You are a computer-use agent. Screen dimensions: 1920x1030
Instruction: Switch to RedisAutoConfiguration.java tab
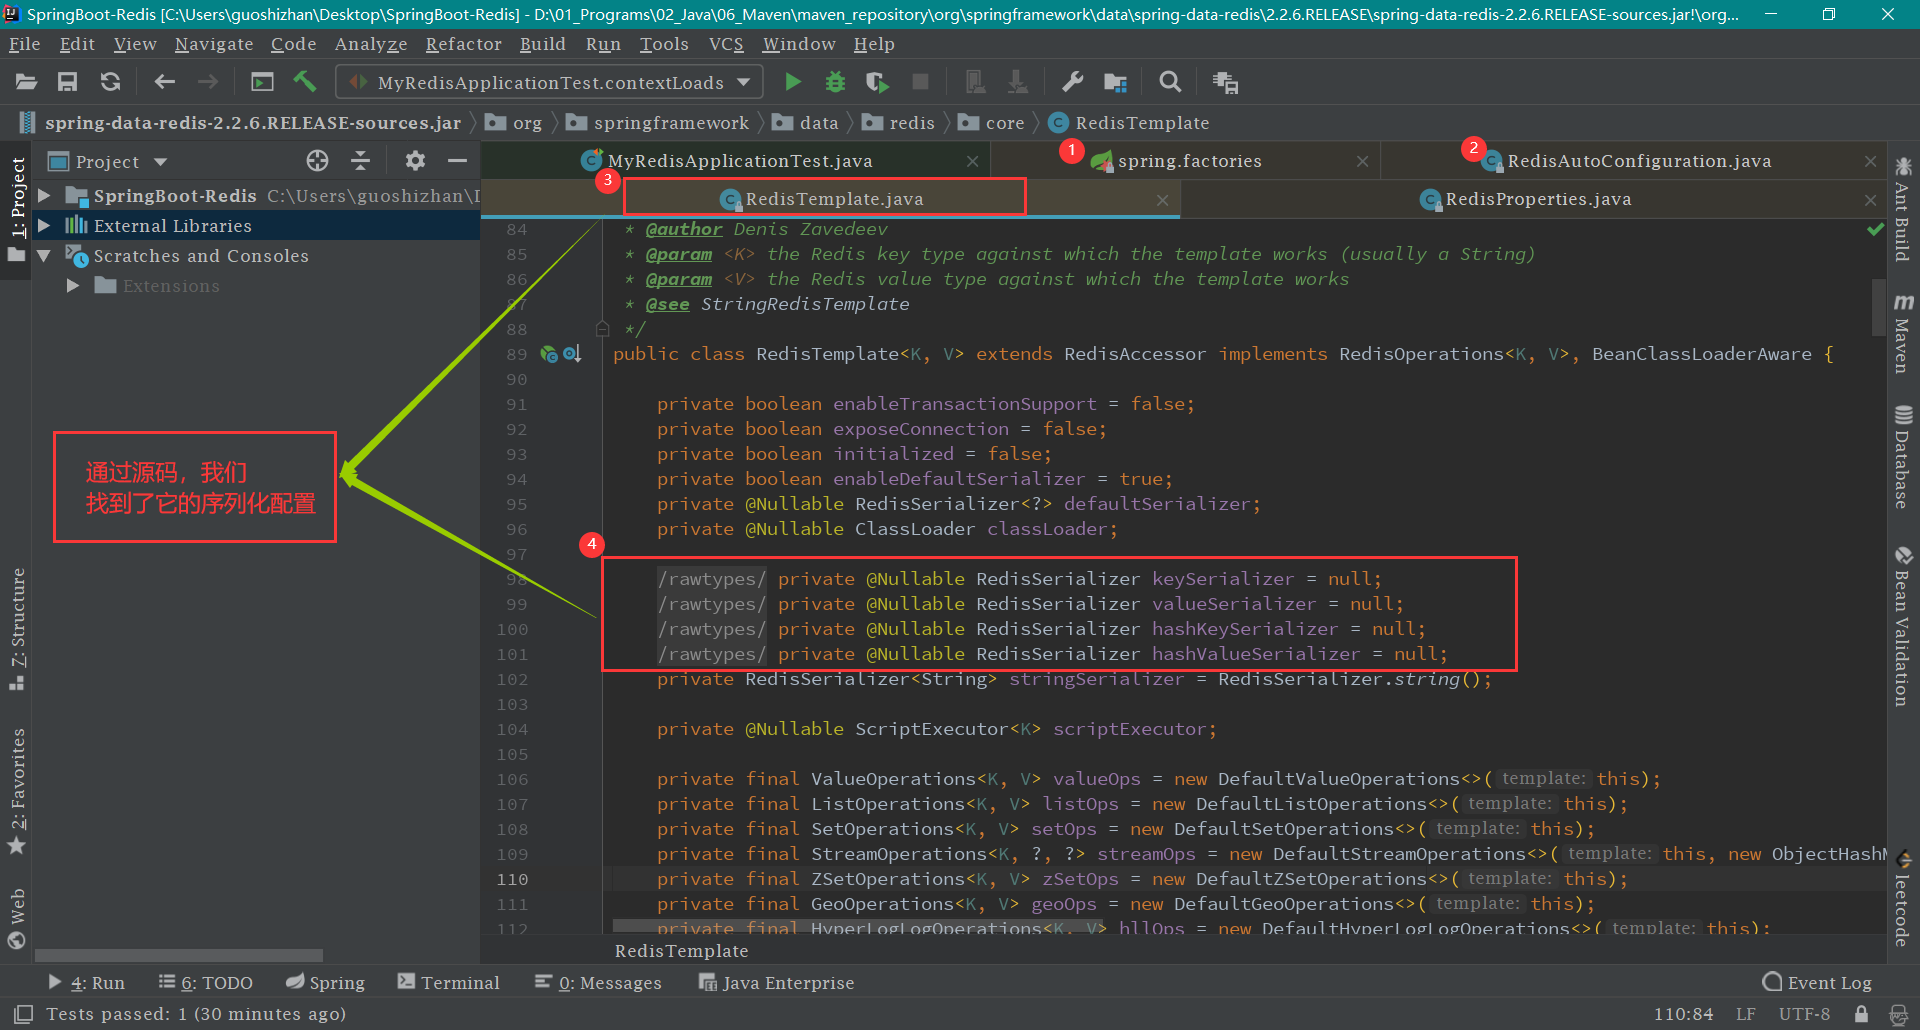(1638, 161)
